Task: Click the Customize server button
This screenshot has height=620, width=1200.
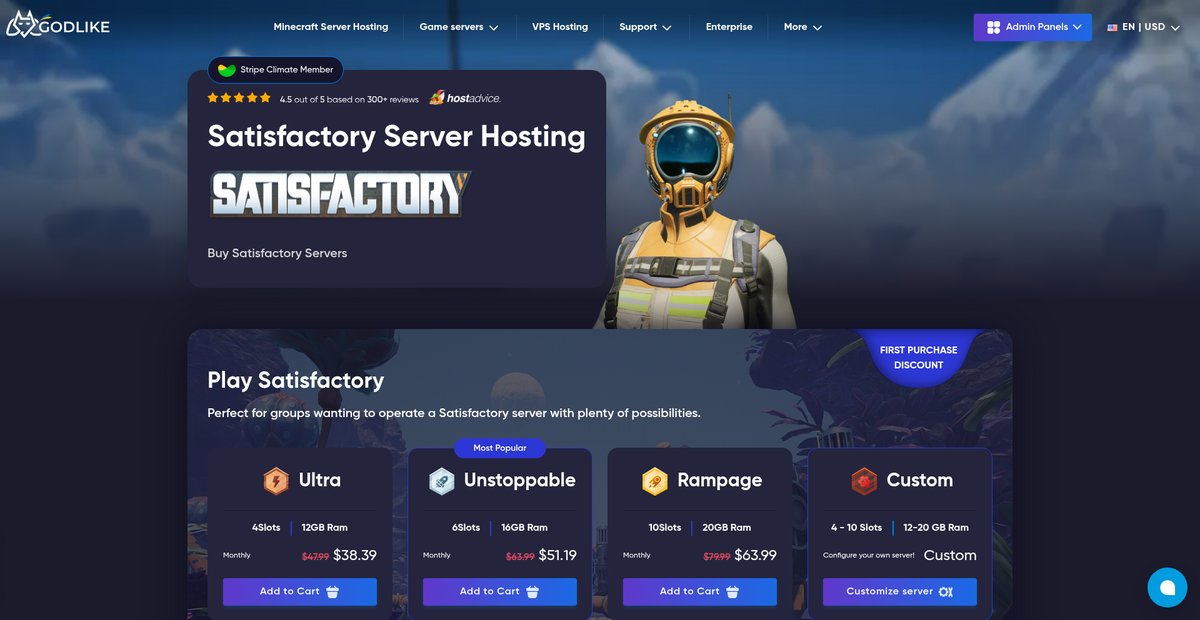Action: (900, 592)
